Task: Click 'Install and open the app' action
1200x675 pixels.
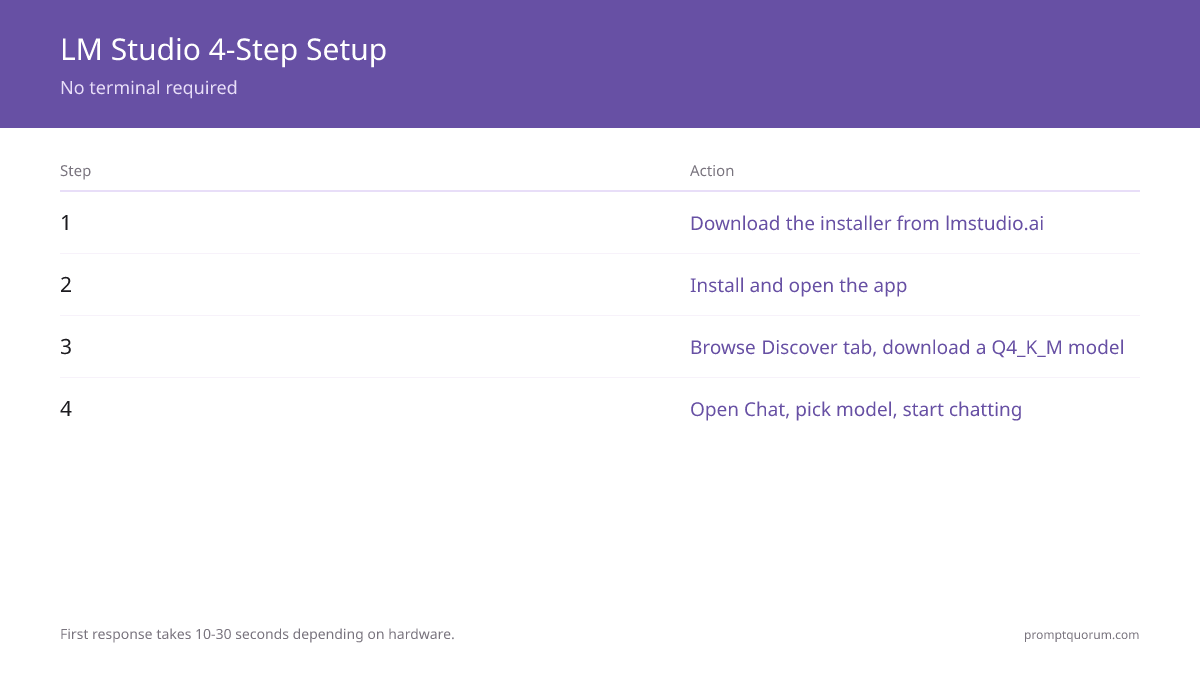Action: (798, 286)
